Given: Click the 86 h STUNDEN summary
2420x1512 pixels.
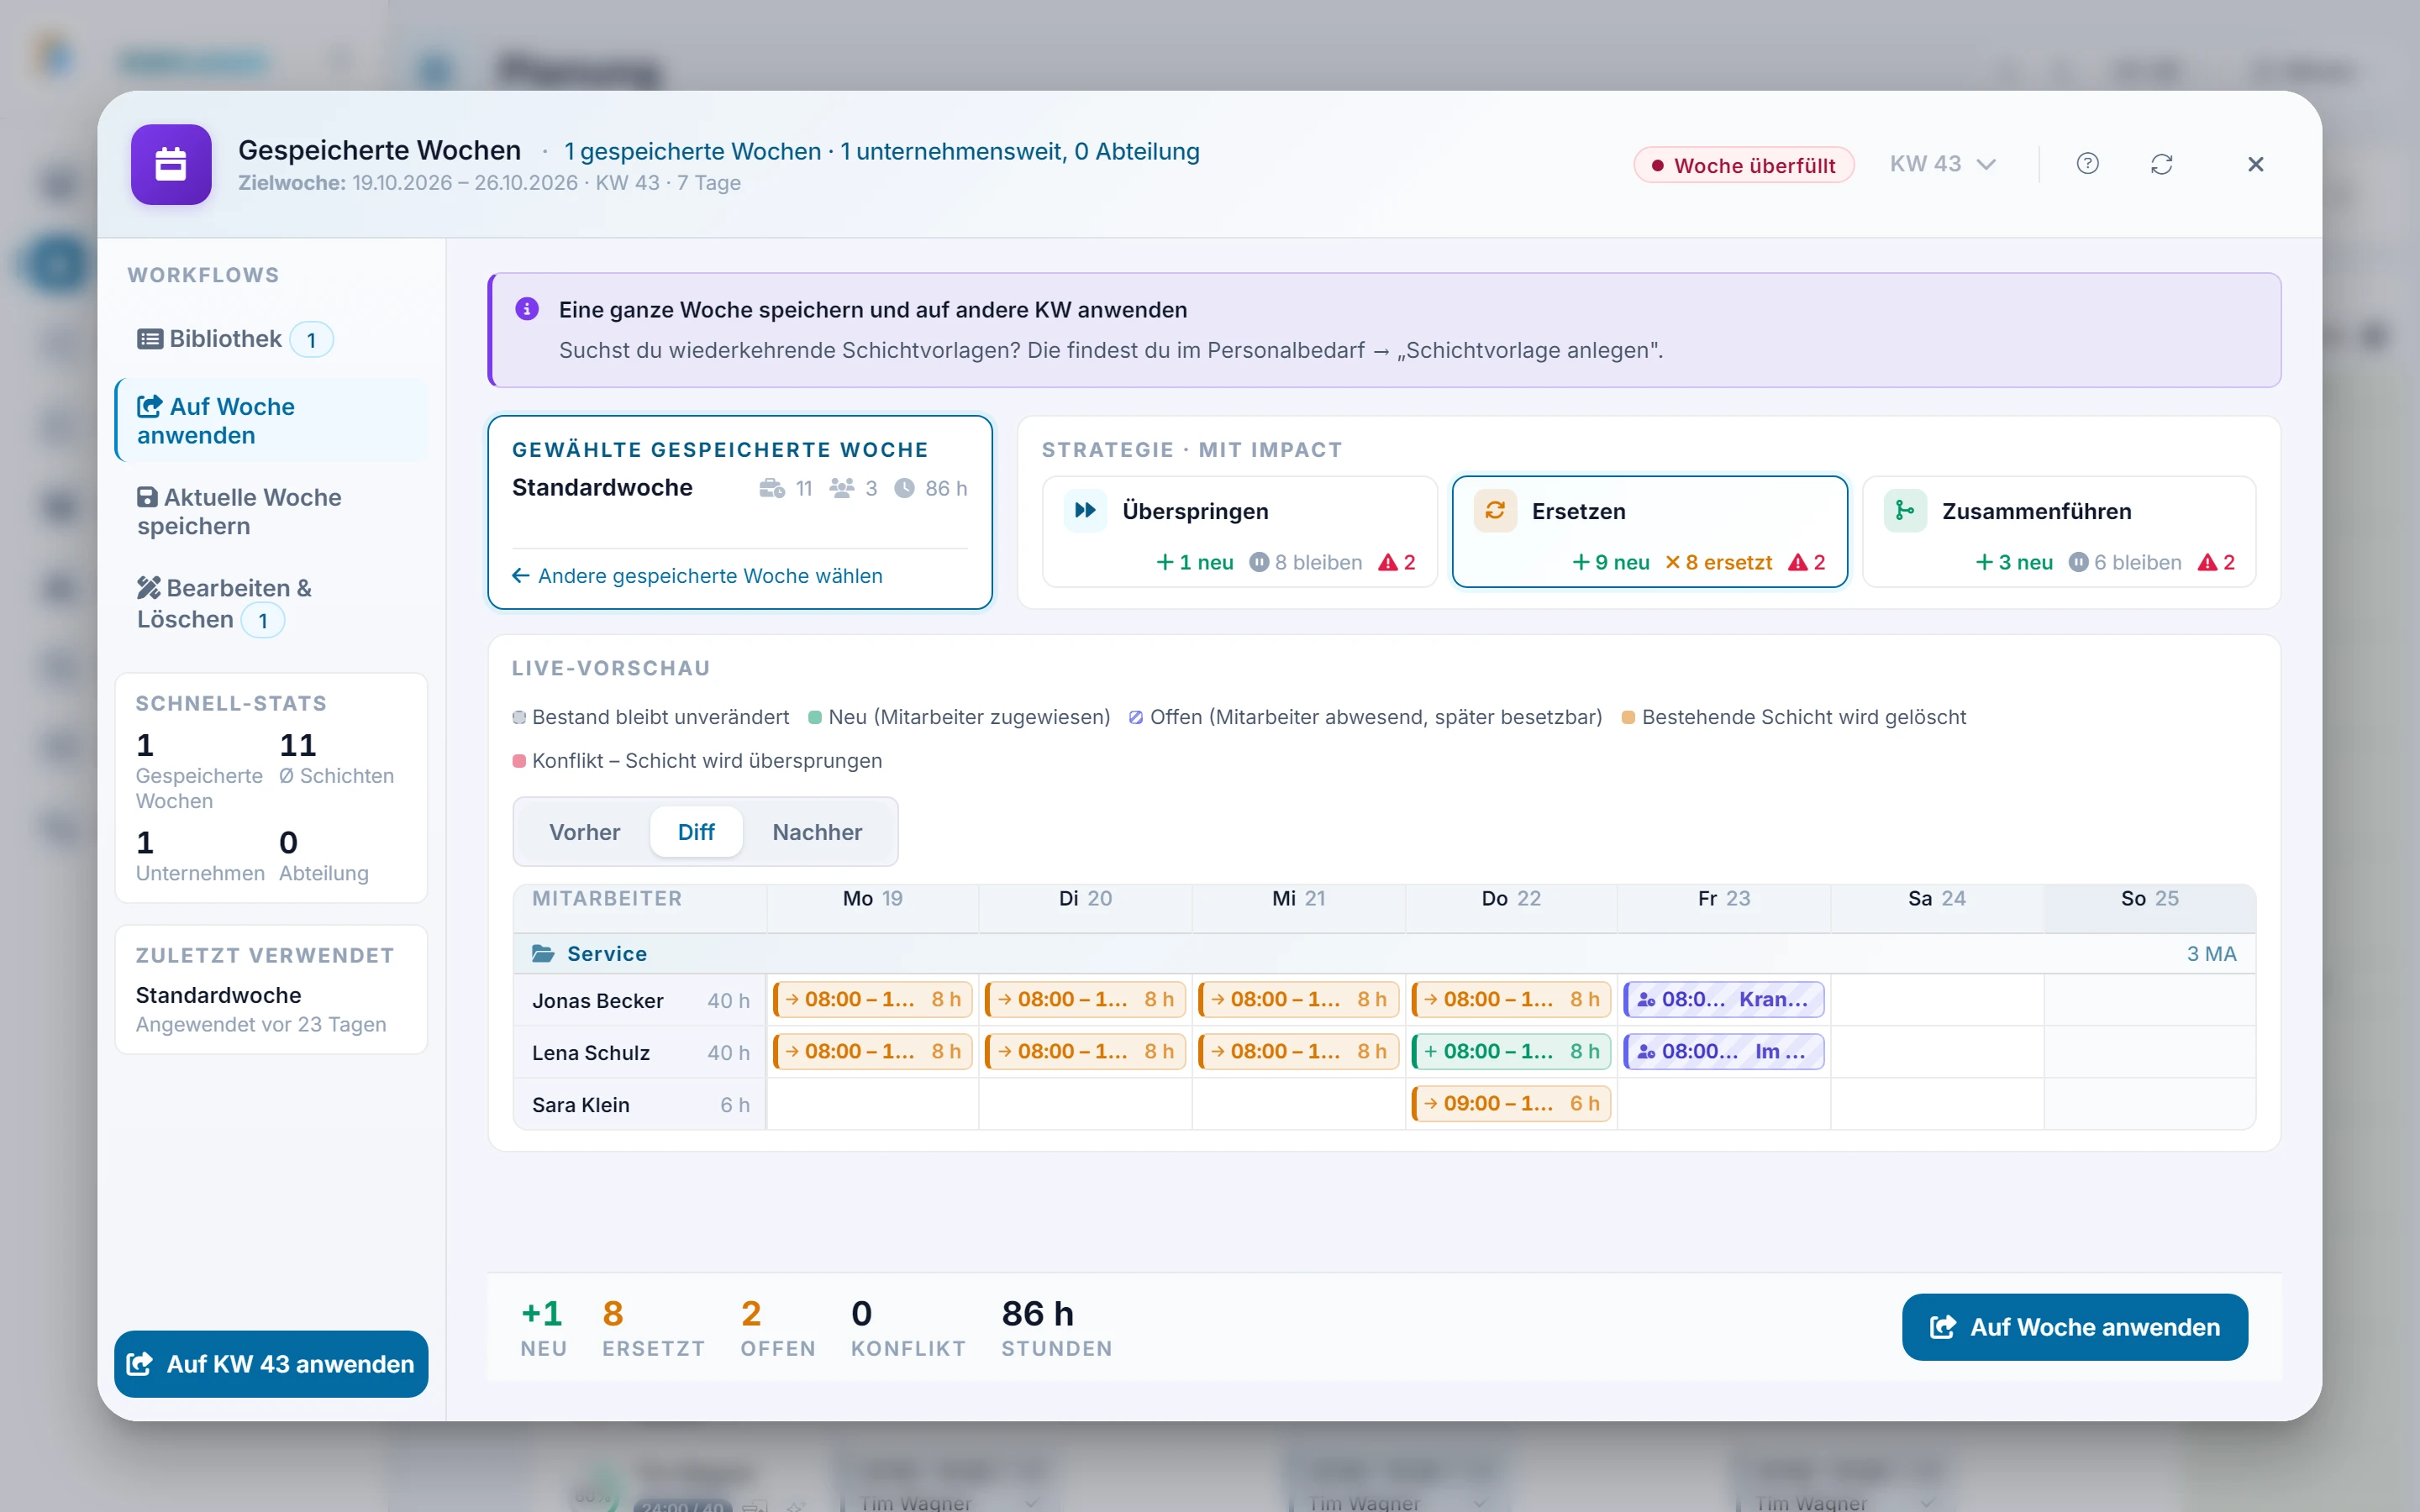Looking at the screenshot, I should (1056, 1328).
